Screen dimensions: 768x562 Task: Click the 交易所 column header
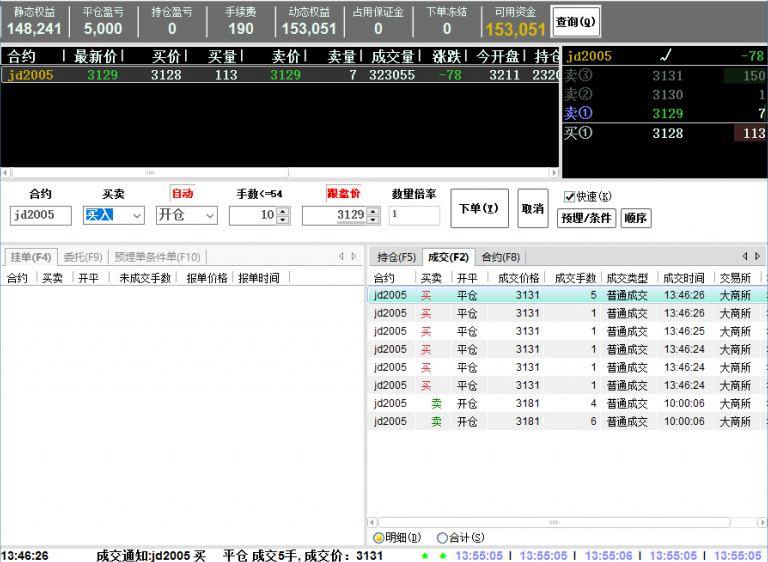point(735,278)
